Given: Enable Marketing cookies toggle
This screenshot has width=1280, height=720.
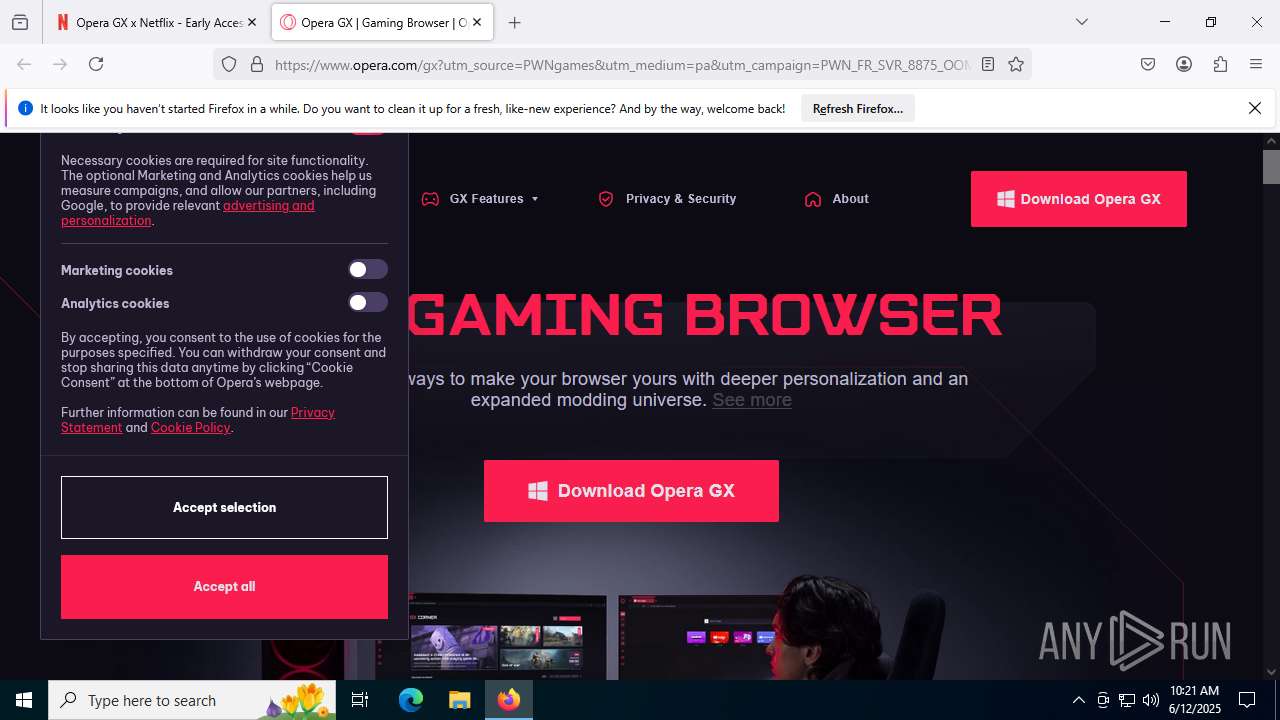Looking at the screenshot, I should (367, 269).
